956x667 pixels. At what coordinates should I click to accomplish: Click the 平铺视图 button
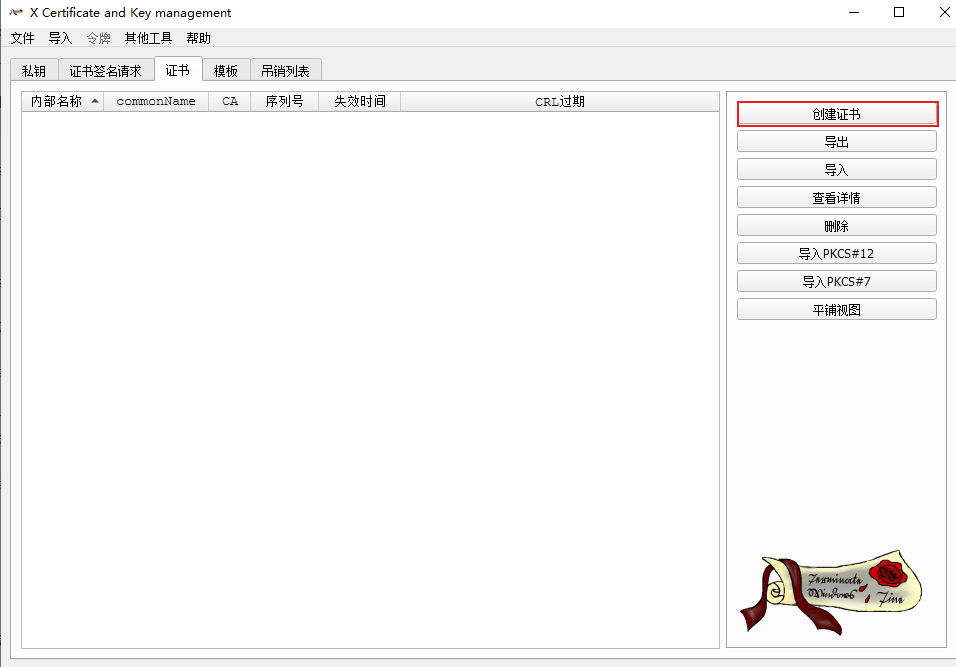(x=836, y=309)
